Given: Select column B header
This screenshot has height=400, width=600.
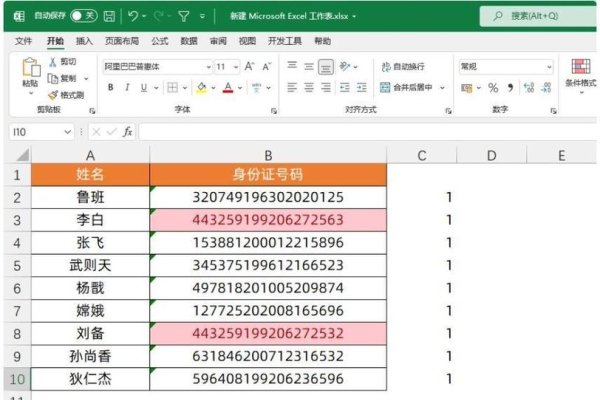Looking at the screenshot, I should click(268, 156).
